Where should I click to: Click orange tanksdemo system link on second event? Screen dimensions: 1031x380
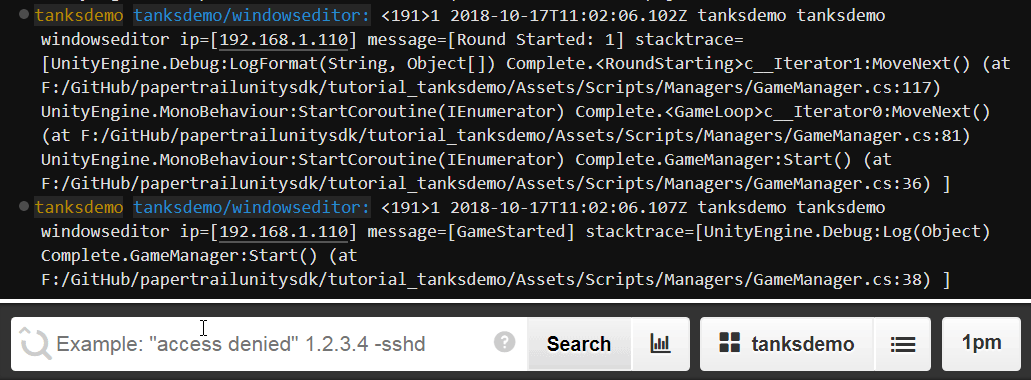pyautogui.click(x=79, y=208)
